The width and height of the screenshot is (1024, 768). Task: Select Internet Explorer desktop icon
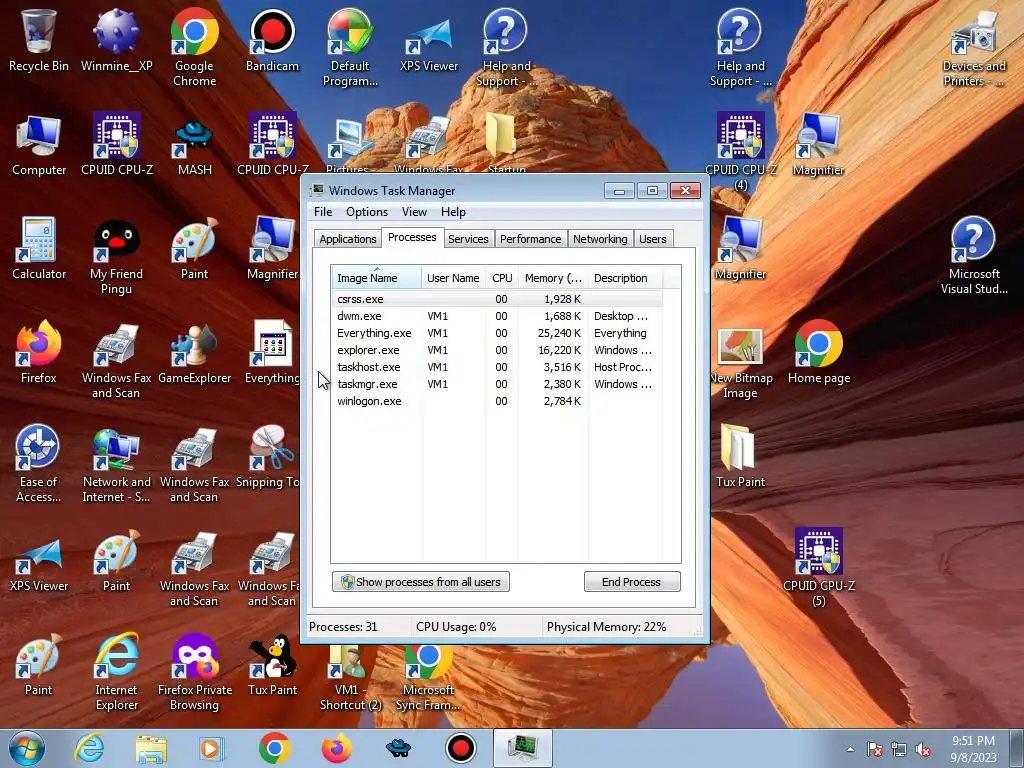pos(116,671)
